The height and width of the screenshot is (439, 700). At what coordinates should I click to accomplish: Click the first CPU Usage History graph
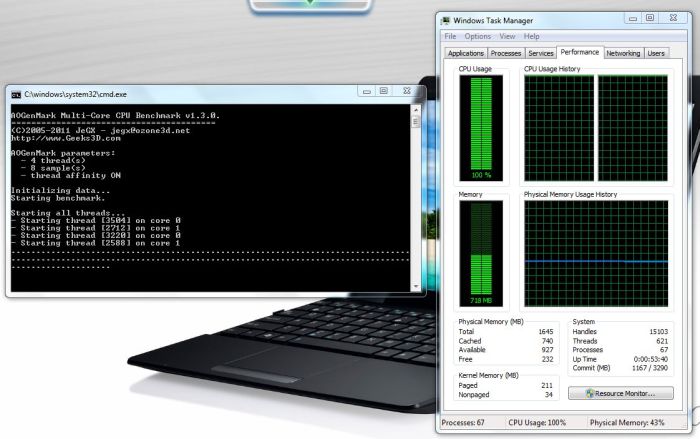(559, 128)
